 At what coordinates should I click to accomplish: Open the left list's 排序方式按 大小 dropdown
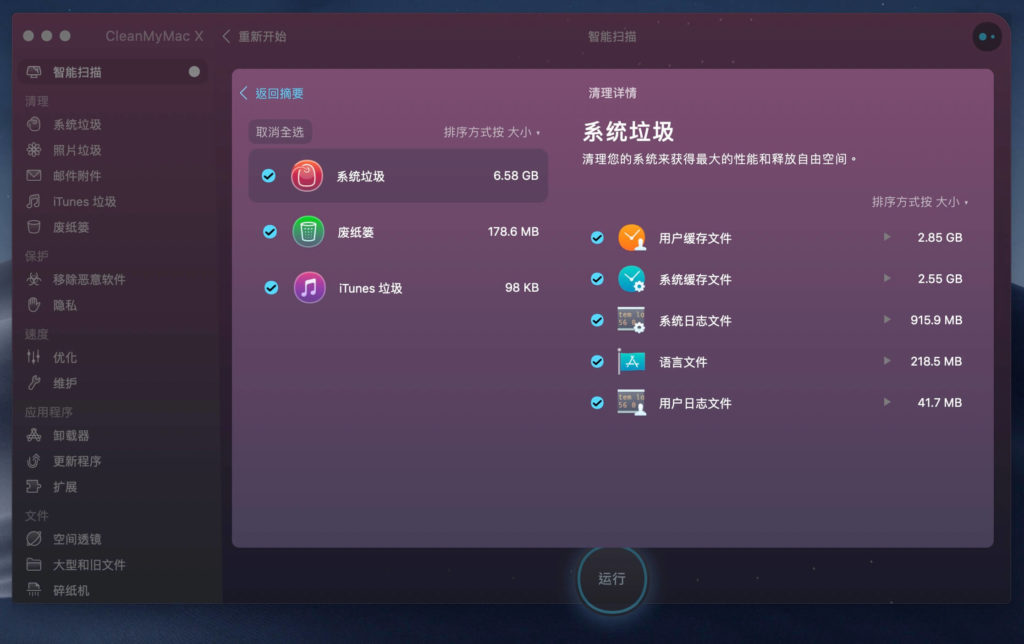[x=492, y=132]
